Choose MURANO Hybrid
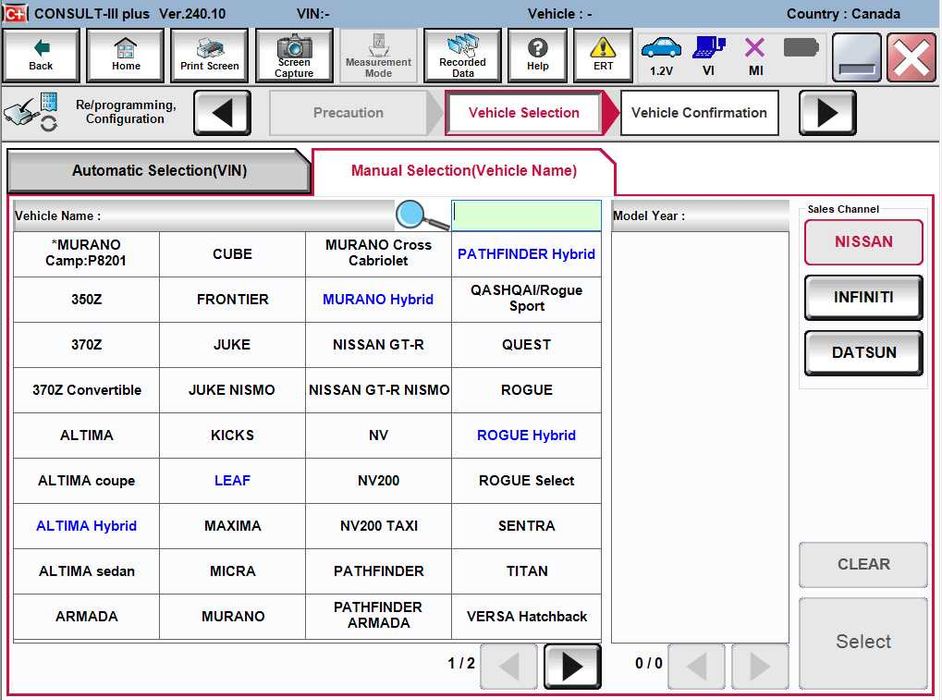The width and height of the screenshot is (942, 700). [x=378, y=299]
